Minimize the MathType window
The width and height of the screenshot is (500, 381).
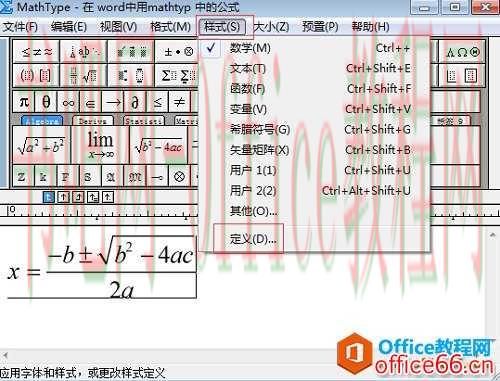click(425, 7)
